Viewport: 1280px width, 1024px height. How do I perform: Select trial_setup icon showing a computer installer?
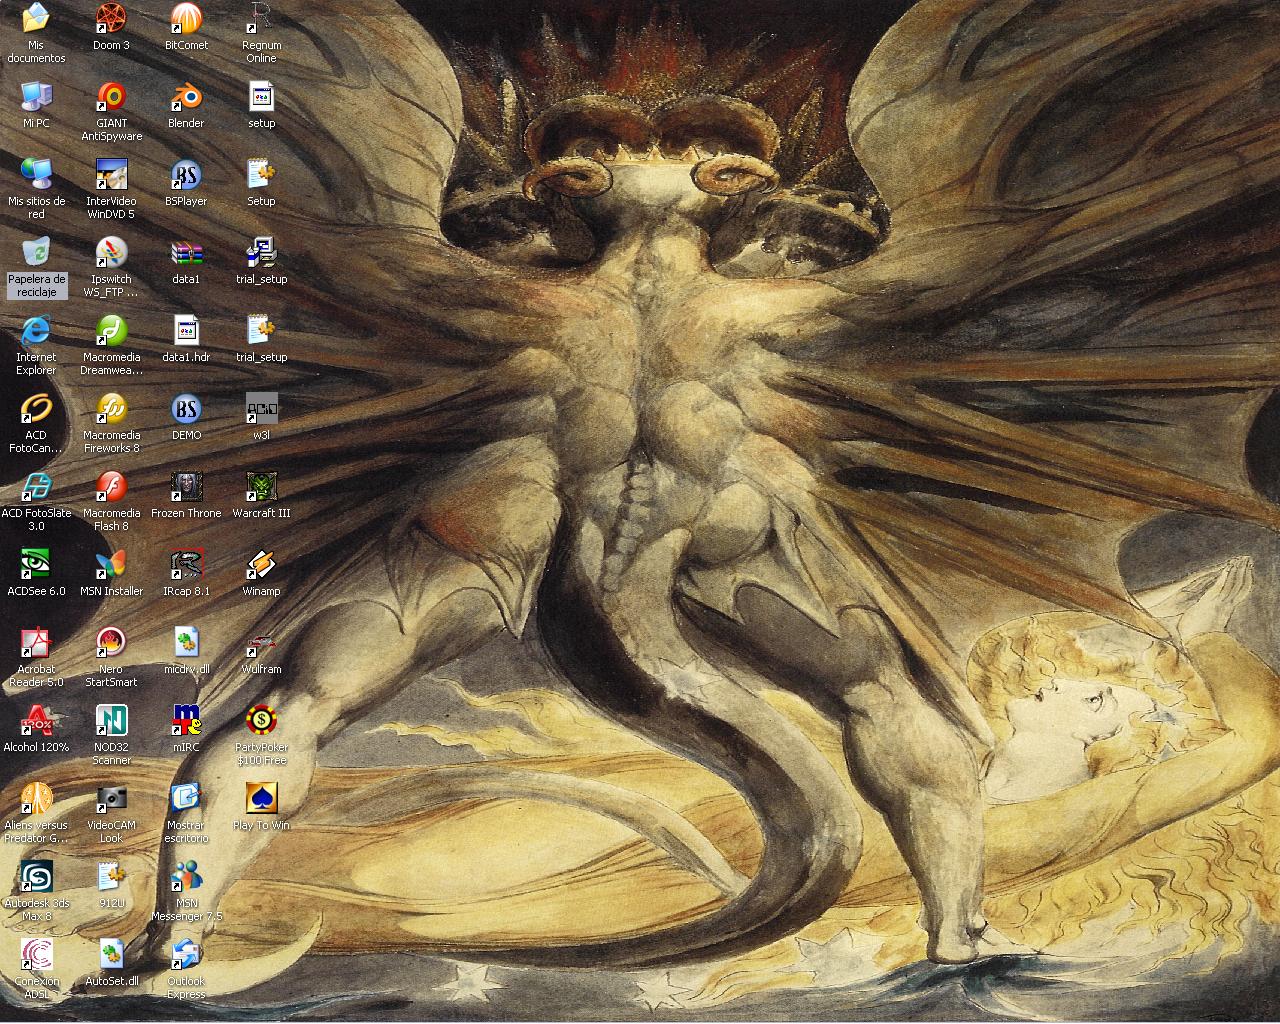point(261,252)
